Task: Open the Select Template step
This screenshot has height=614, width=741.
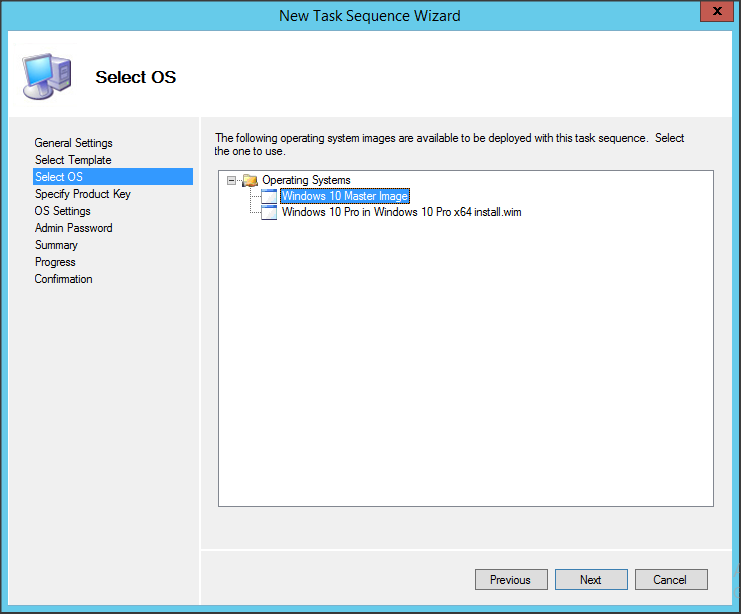Action: tap(73, 160)
